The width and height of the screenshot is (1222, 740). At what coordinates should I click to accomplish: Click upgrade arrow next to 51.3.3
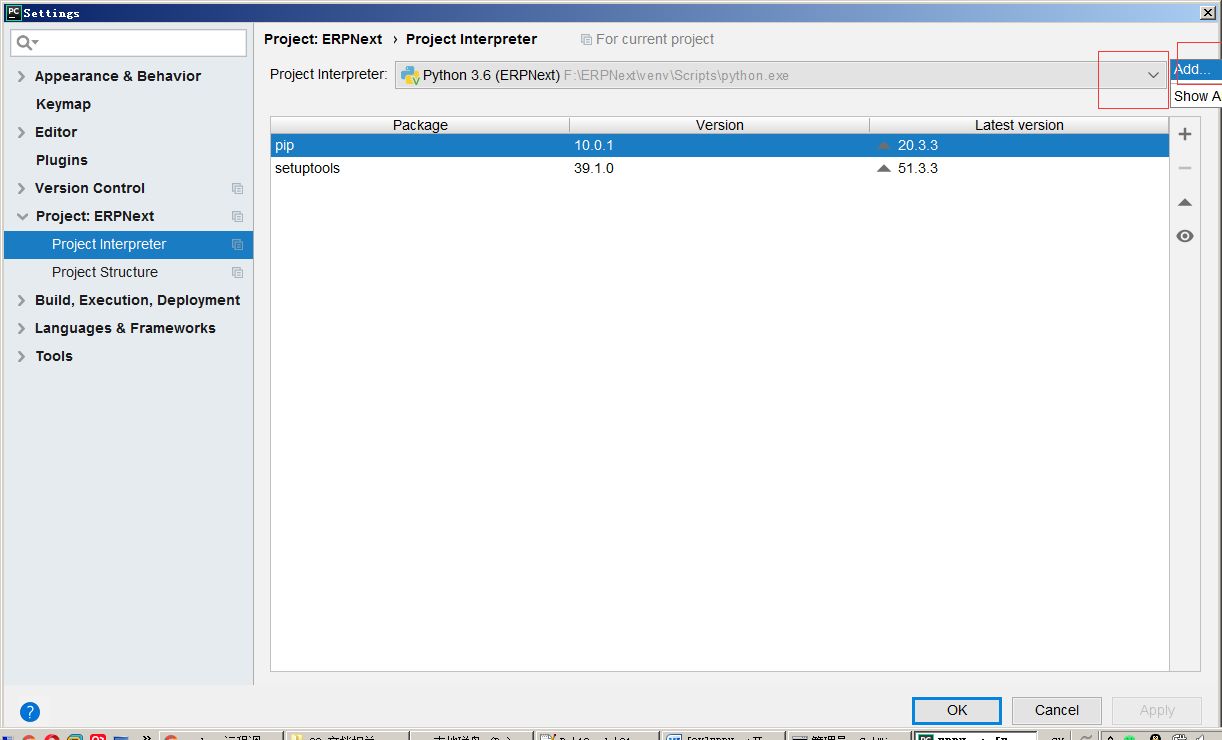(884, 168)
